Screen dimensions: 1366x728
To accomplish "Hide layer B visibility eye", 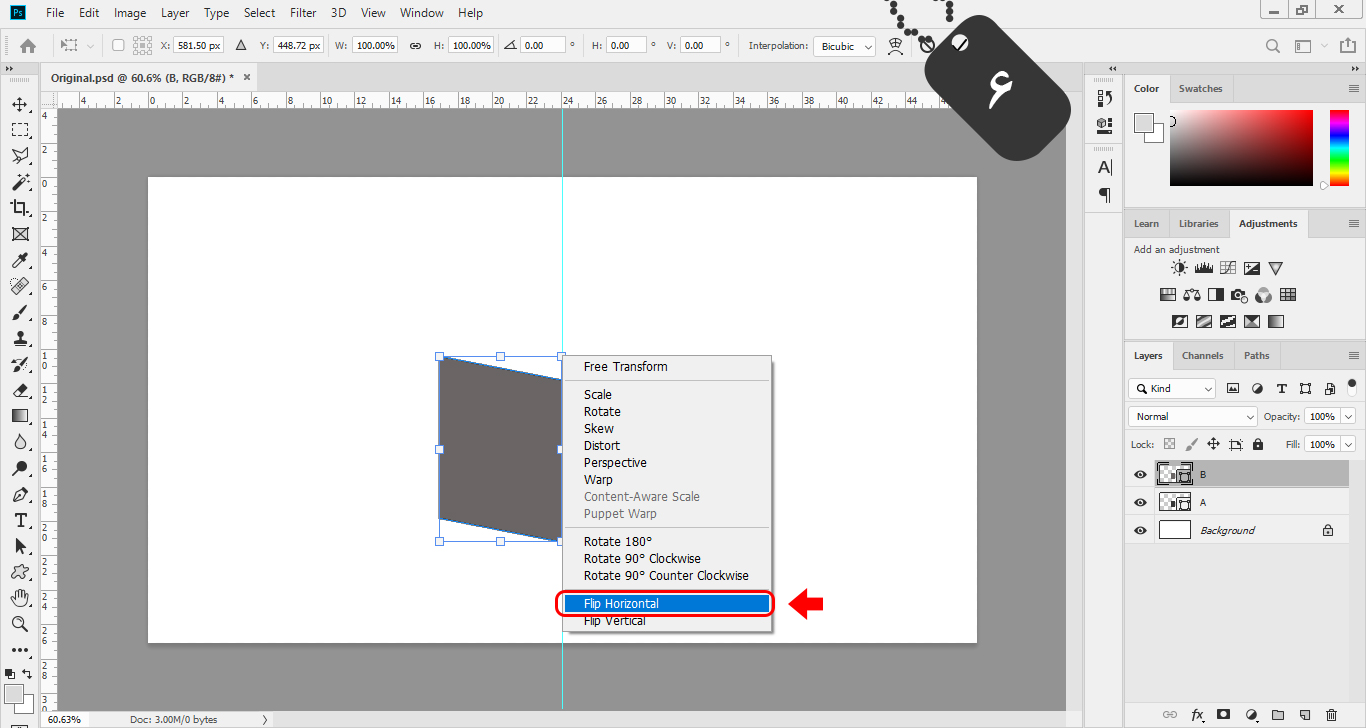I will point(1140,475).
